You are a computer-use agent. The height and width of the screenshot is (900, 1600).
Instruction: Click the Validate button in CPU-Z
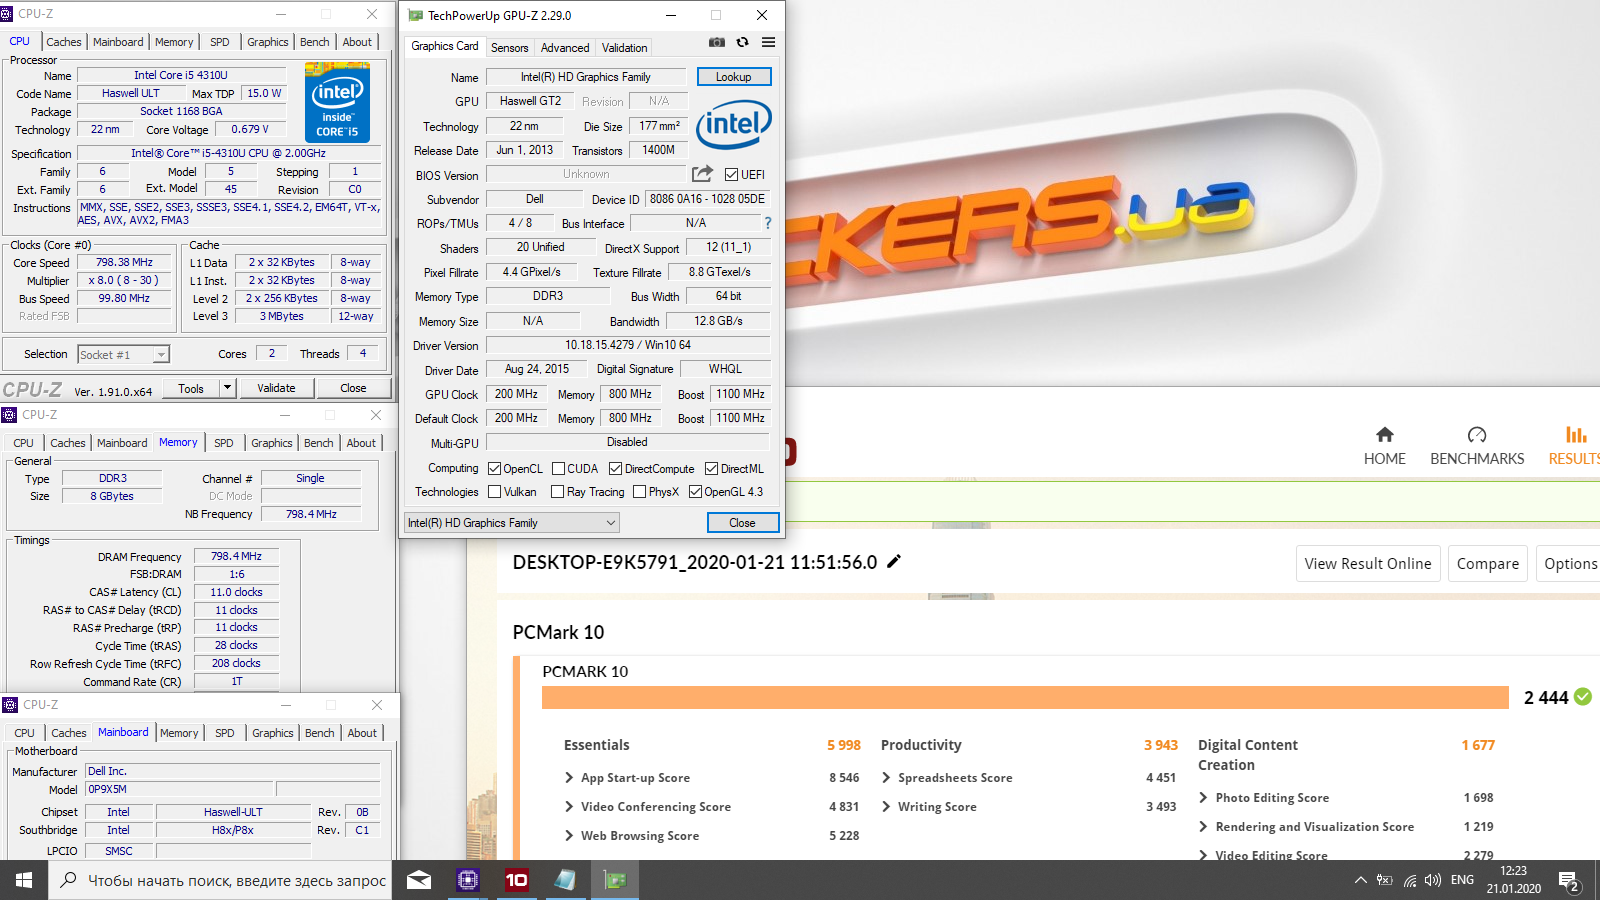(x=276, y=387)
